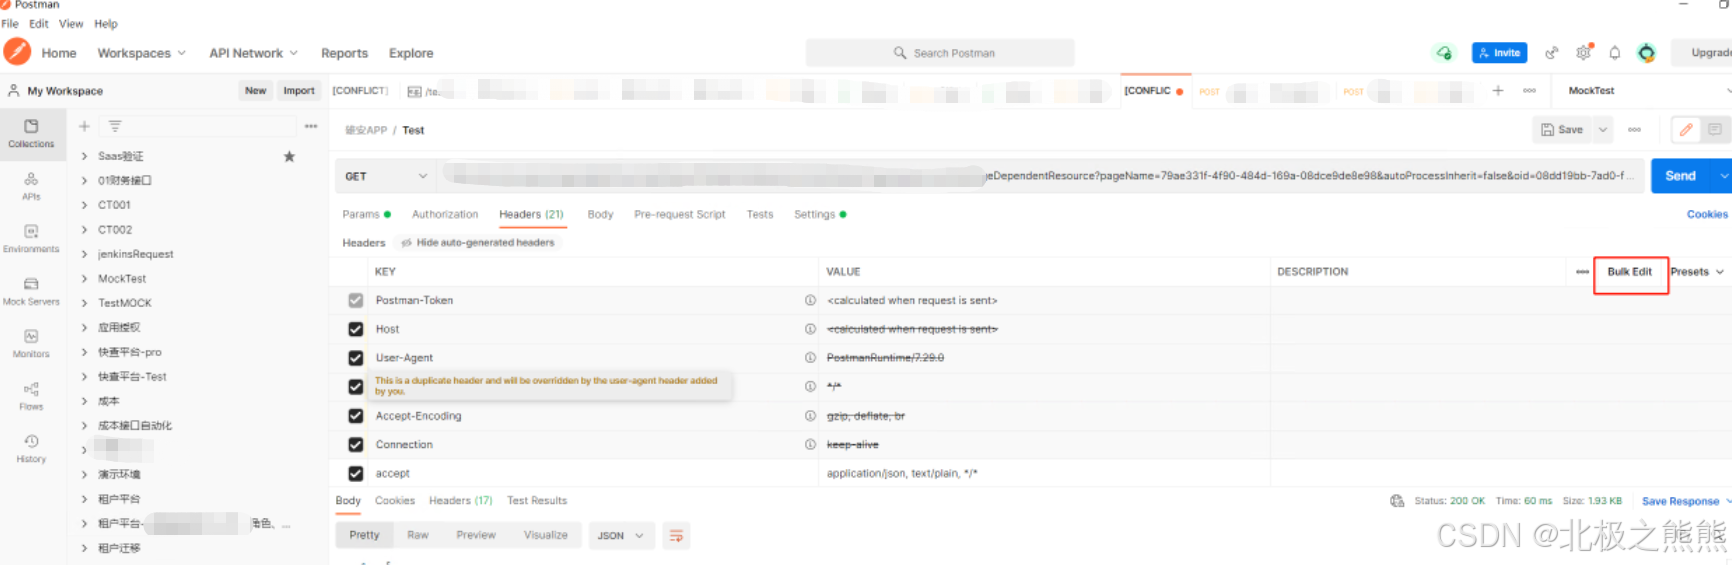Screen dimensions: 1732x565
Task: Open the Workspaces dropdown
Action: pyautogui.click(x=141, y=53)
